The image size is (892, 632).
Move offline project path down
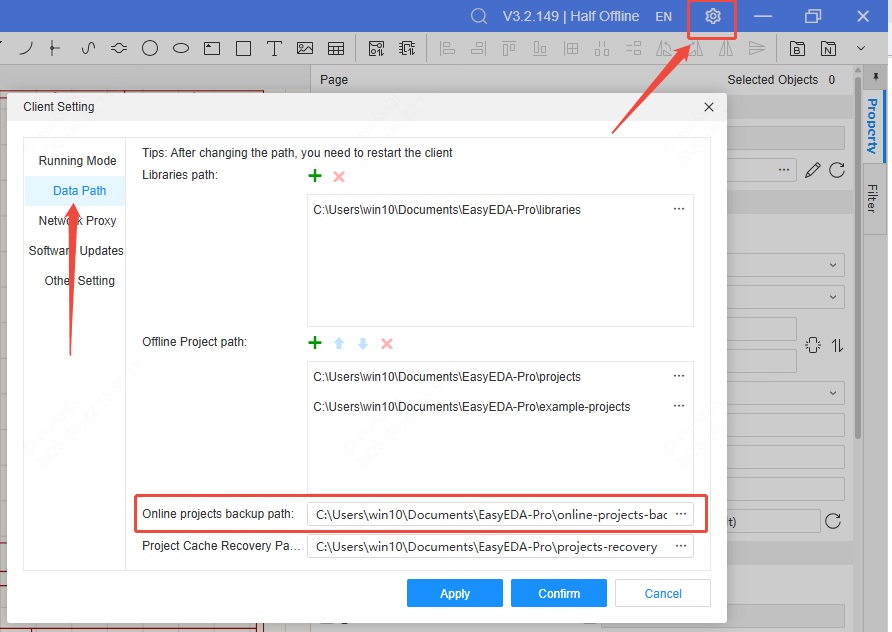coord(363,343)
